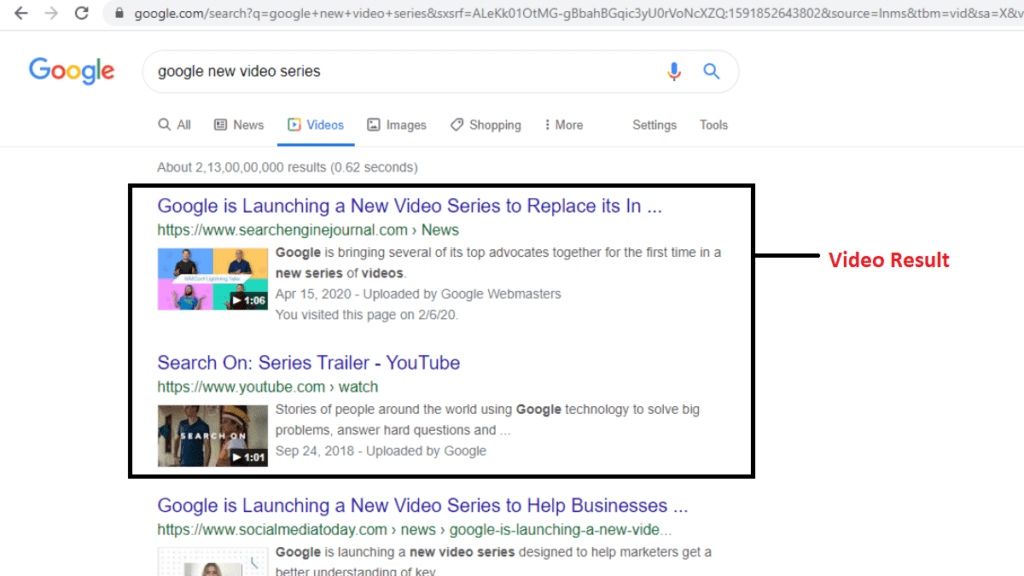Viewport: 1024px width, 576px height.
Task: Start voice search with the microphone icon
Action: pyautogui.click(x=674, y=71)
